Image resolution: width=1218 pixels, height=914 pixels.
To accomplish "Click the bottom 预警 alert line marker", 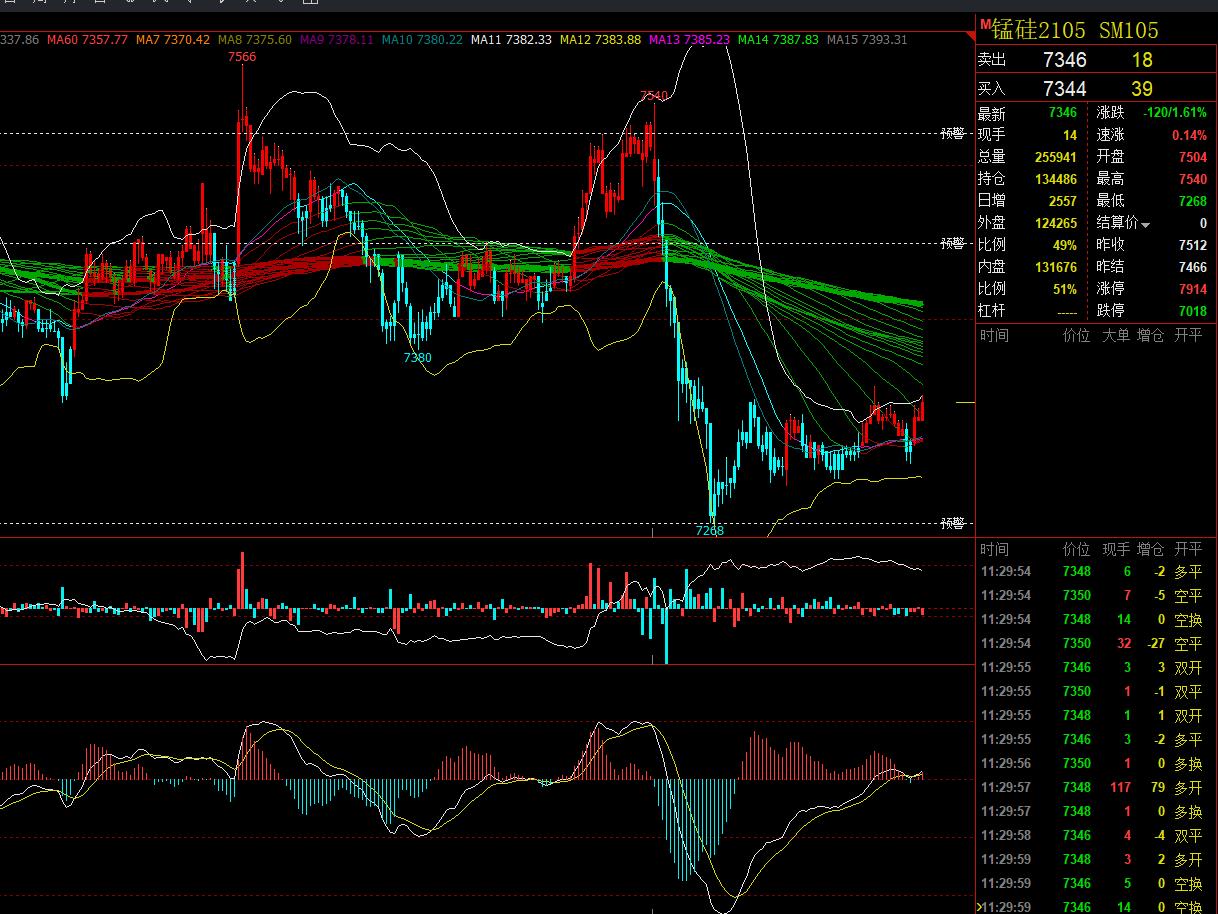I will [952, 523].
